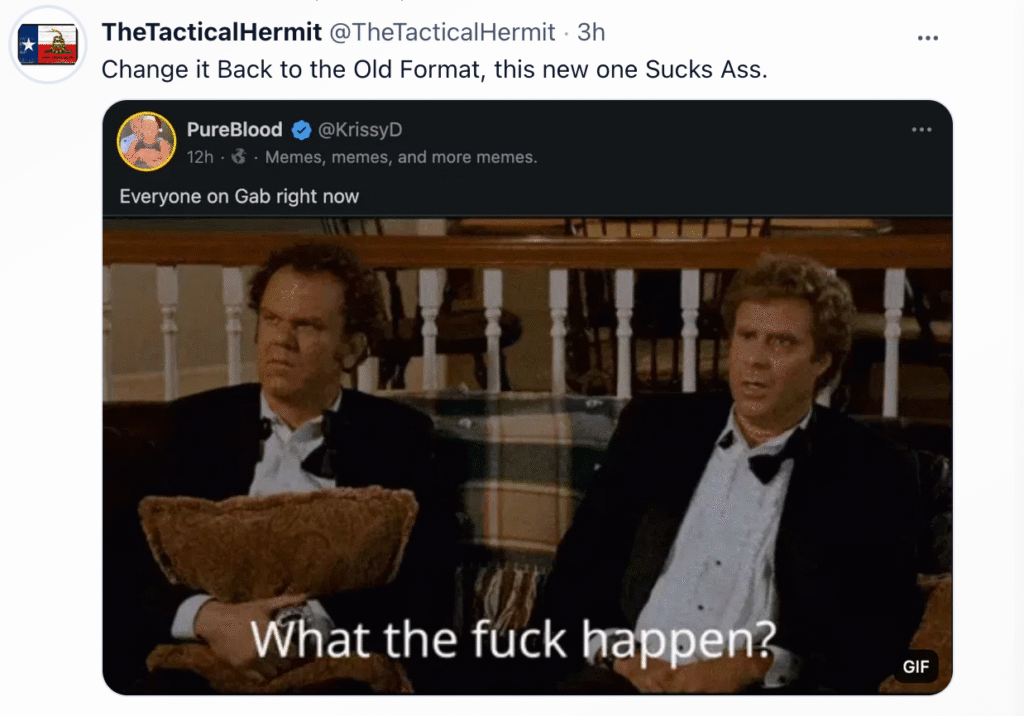Viewport: 1024px width, 716px height.
Task: Click the blue verified checkmark badge
Action: (301, 130)
